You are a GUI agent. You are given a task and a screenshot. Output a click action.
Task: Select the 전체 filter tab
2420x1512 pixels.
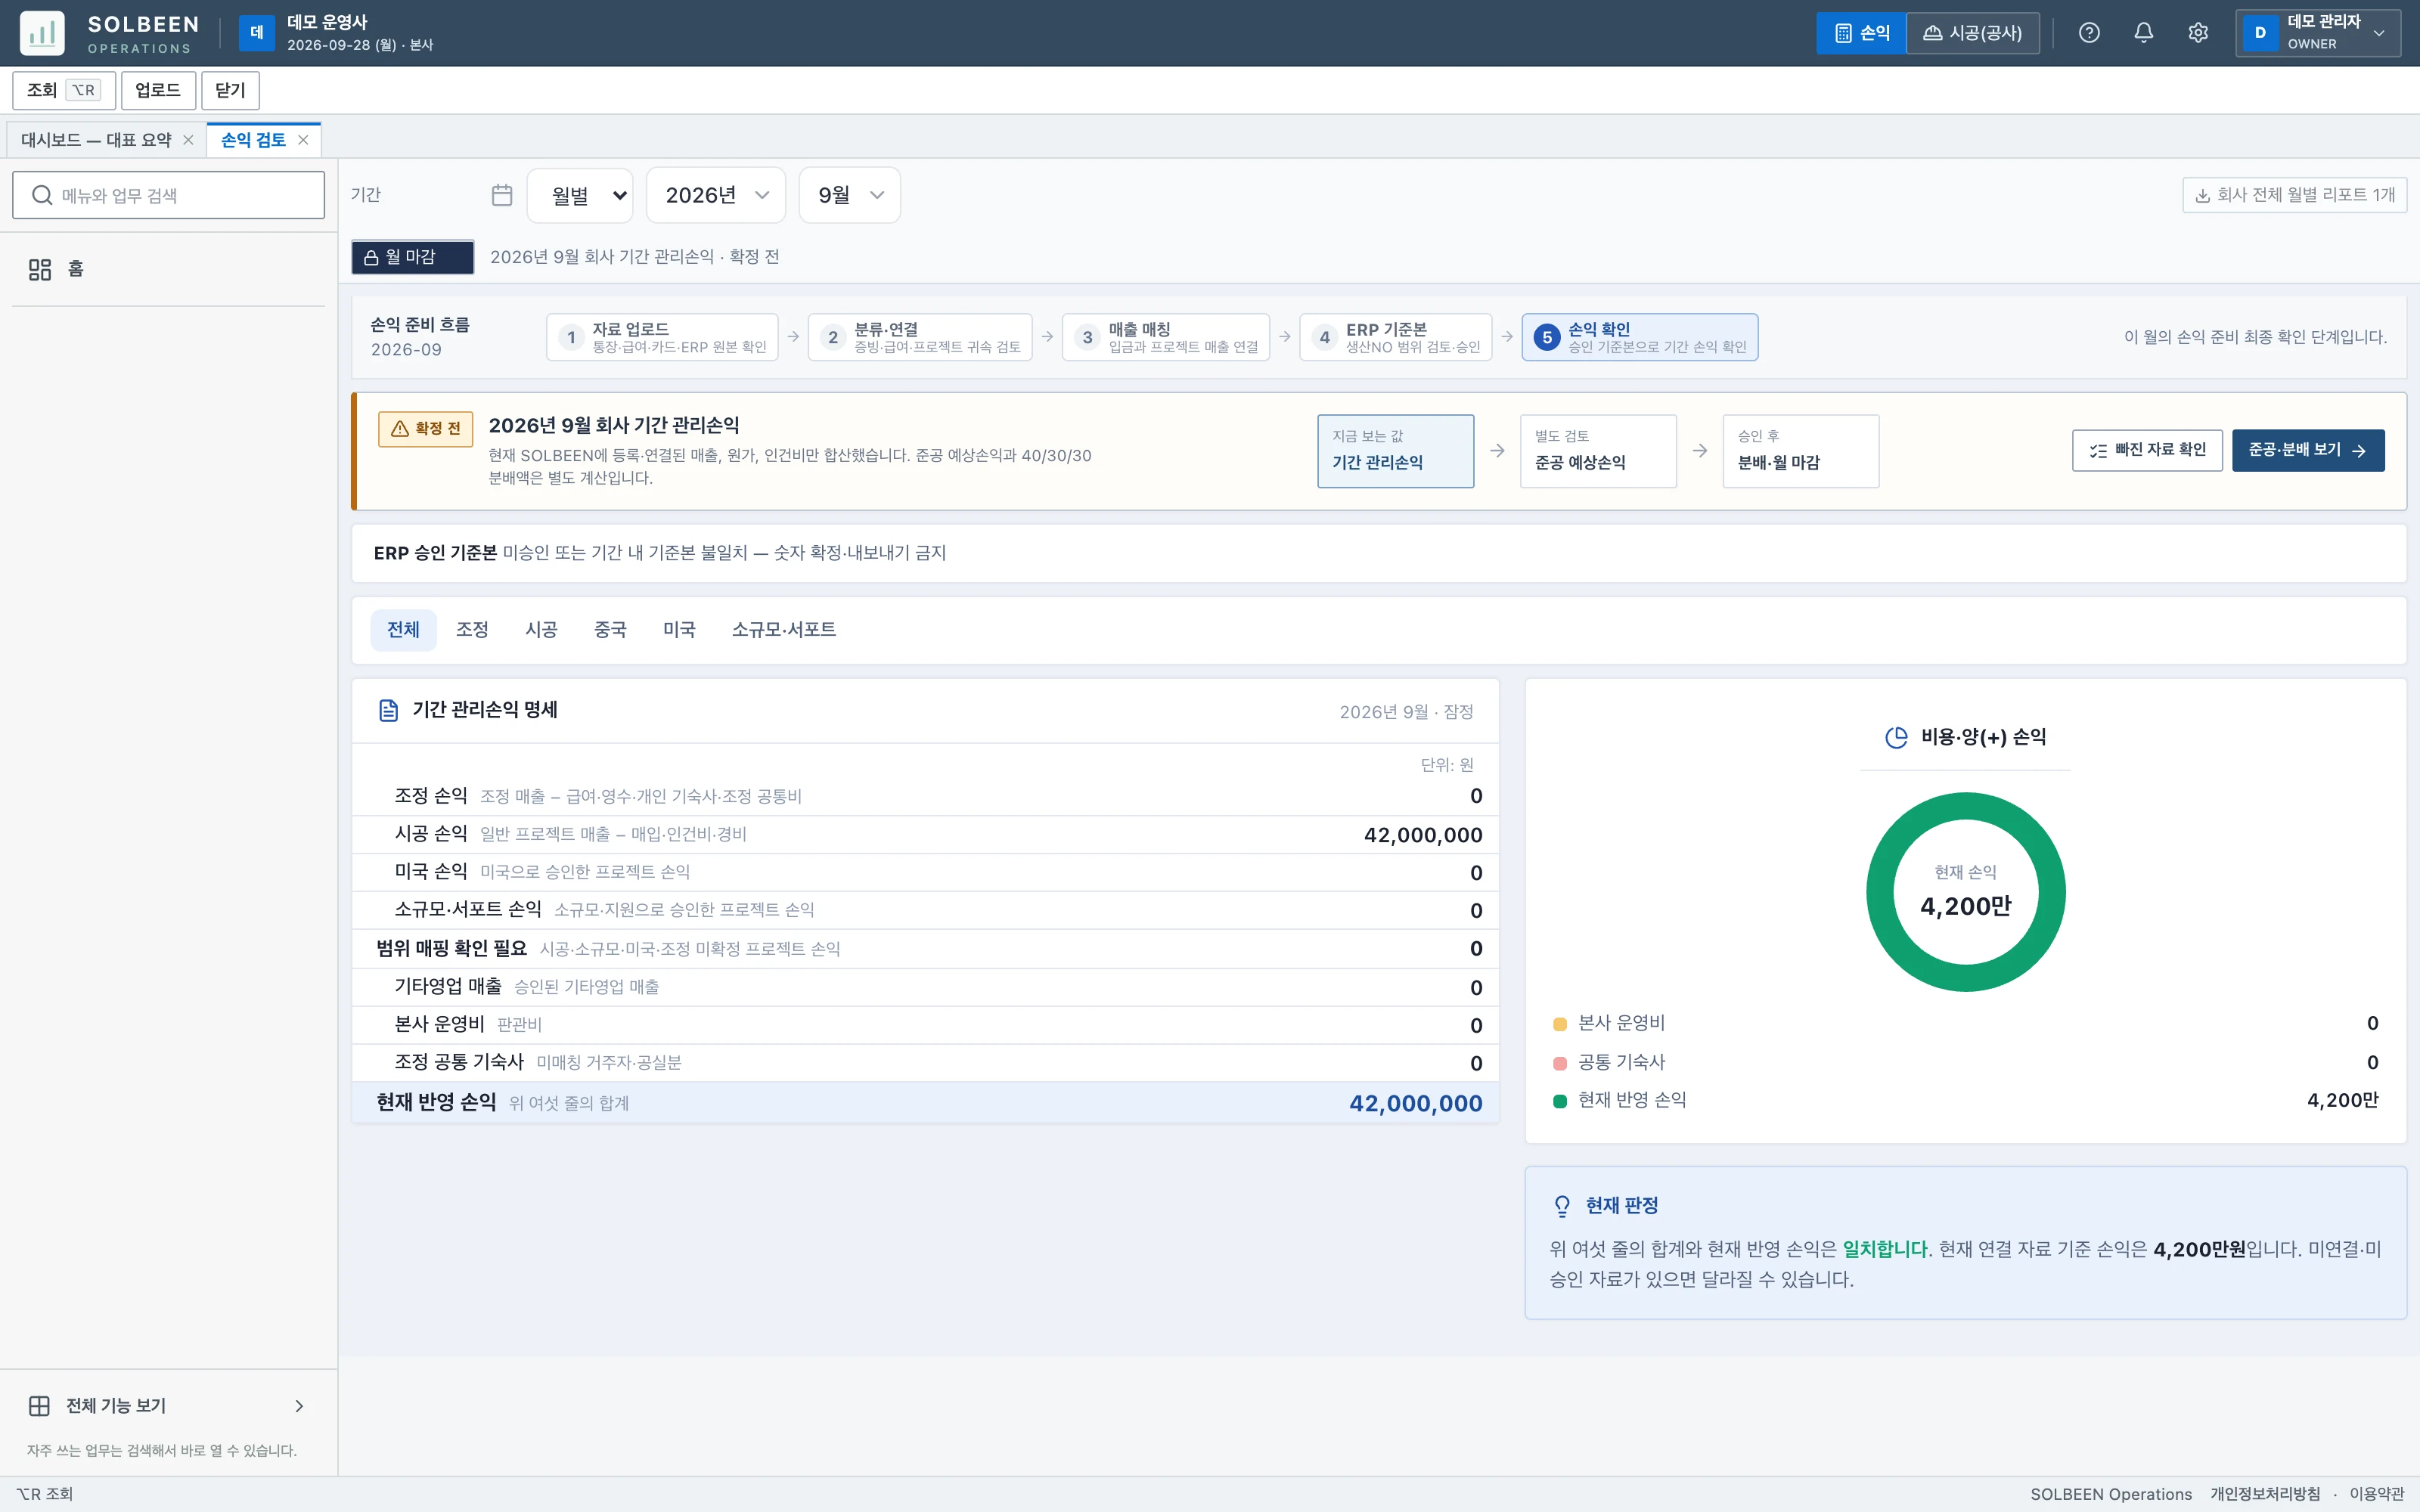tap(403, 630)
